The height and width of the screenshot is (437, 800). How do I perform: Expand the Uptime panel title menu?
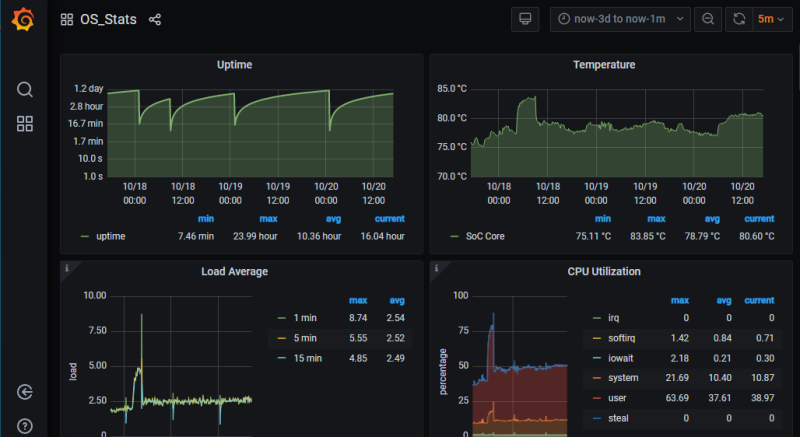pyautogui.click(x=235, y=65)
